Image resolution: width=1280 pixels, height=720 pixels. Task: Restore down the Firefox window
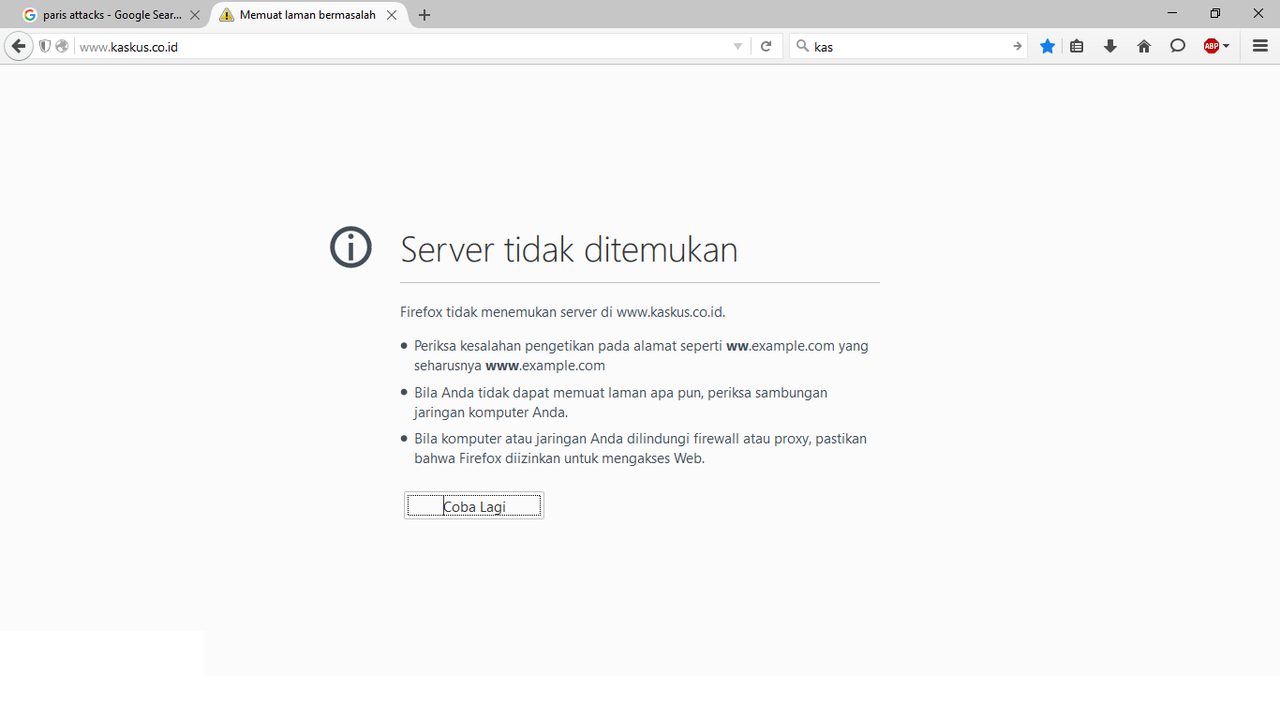coord(1215,13)
